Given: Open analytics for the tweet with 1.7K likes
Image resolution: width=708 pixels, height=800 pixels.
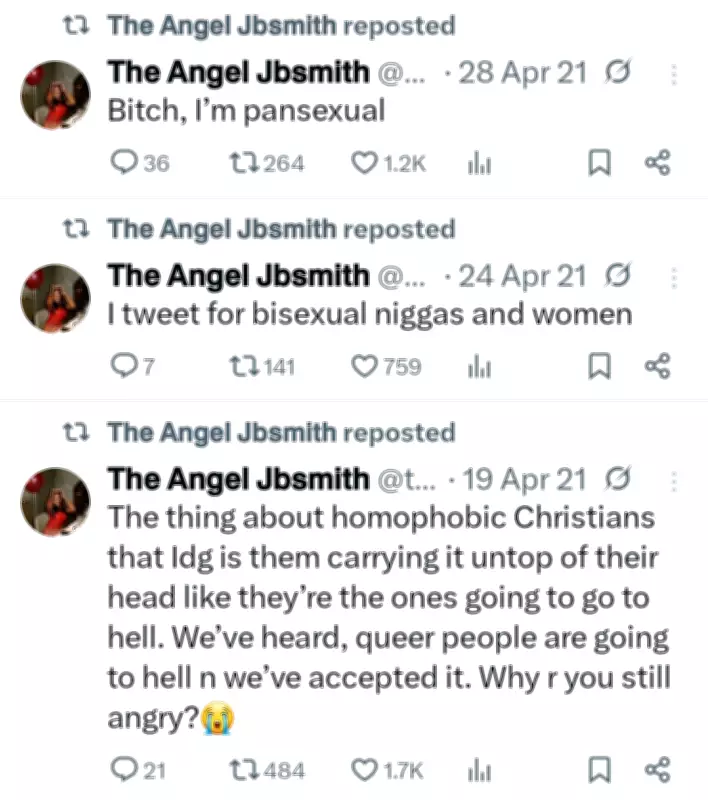Looking at the screenshot, I should pyautogui.click(x=477, y=770).
